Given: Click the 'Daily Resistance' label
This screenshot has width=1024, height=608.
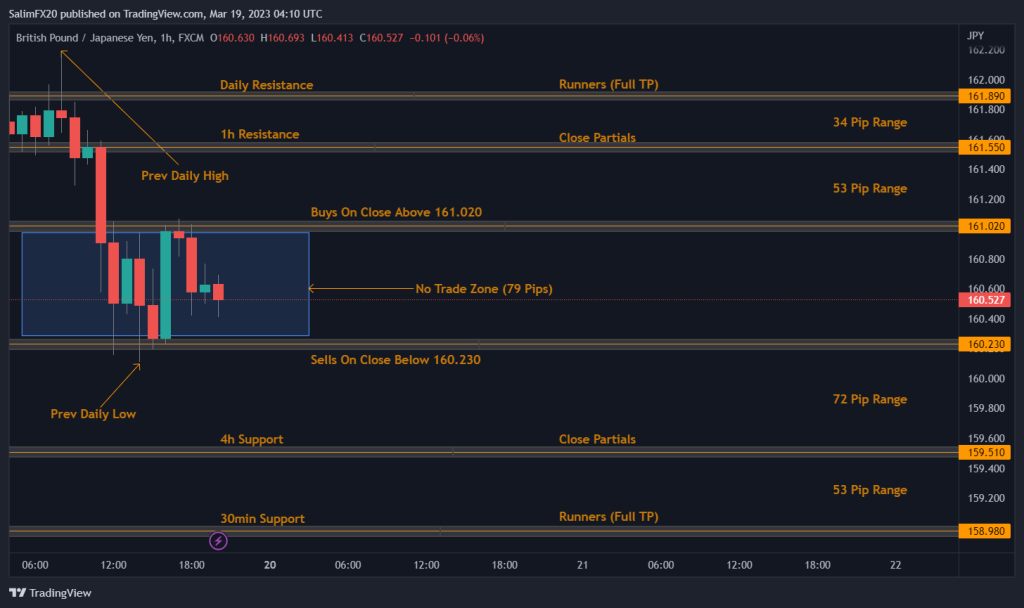Looking at the screenshot, I should 266,85.
